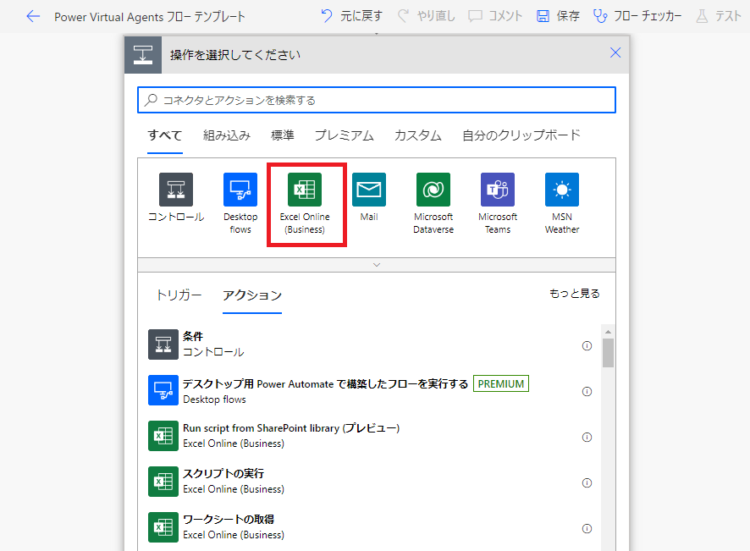
Task: Switch to the プレミアム tab
Action: [x=344, y=135]
